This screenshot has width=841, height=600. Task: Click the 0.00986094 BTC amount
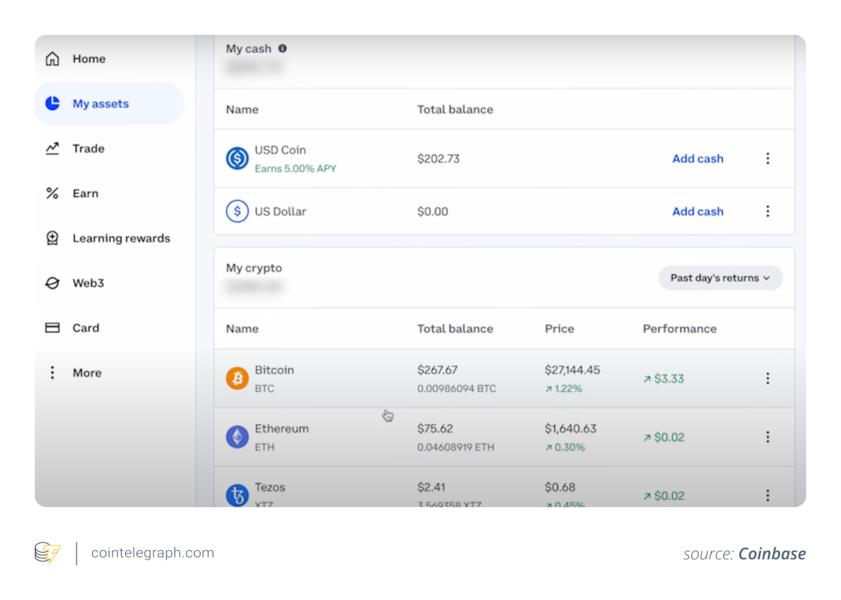(456, 388)
